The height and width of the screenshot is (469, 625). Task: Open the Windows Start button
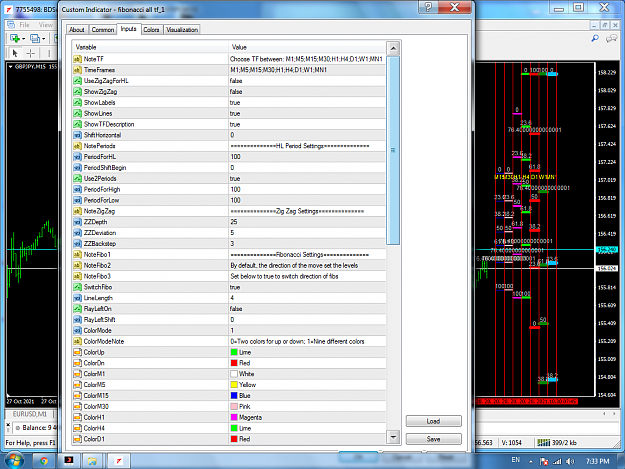pyautogui.click(x=14, y=461)
